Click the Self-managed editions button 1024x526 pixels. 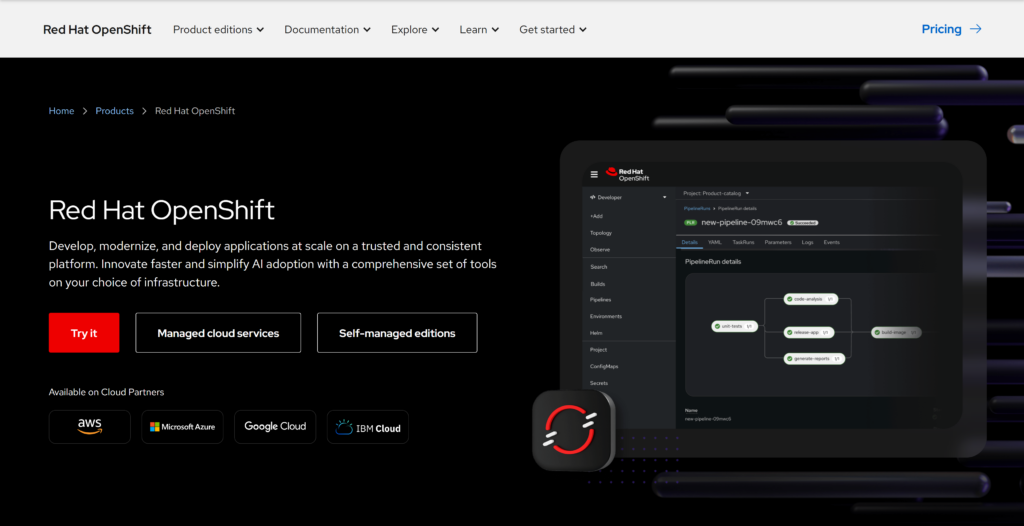(397, 333)
